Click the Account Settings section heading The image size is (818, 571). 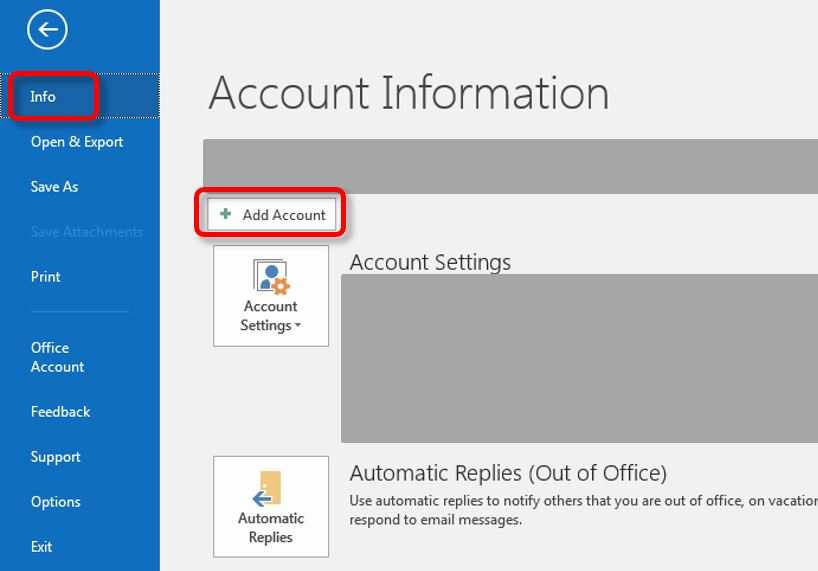[x=430, y=262]
